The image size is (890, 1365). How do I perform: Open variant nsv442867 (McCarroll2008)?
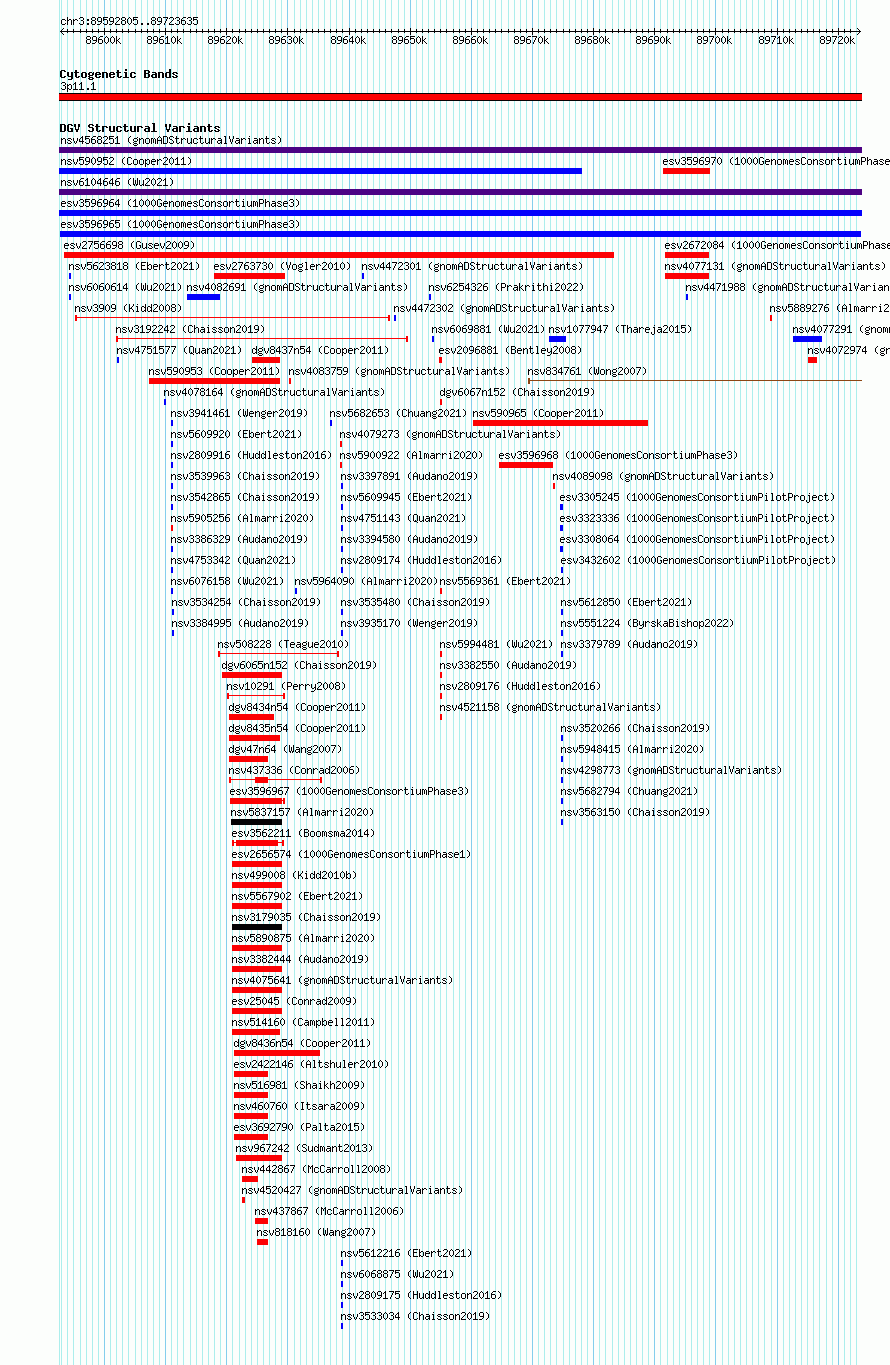[317, 1169]
